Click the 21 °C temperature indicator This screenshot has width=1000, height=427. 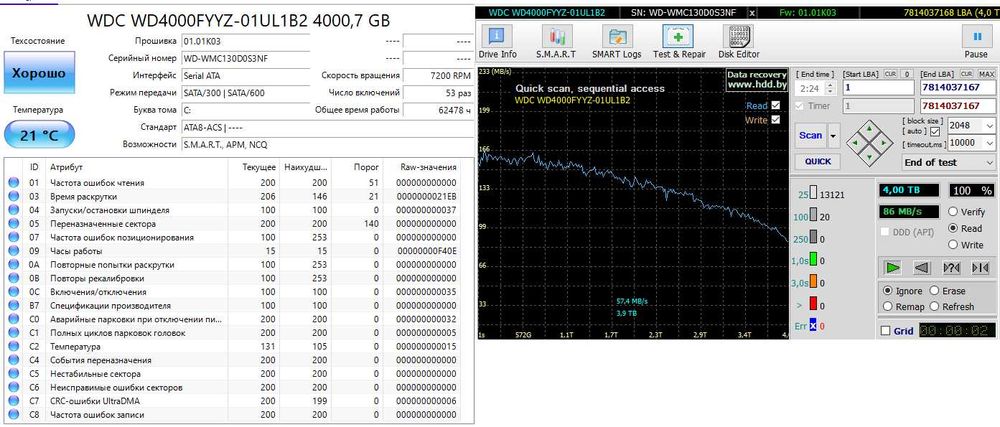click(x=39, y=134)
